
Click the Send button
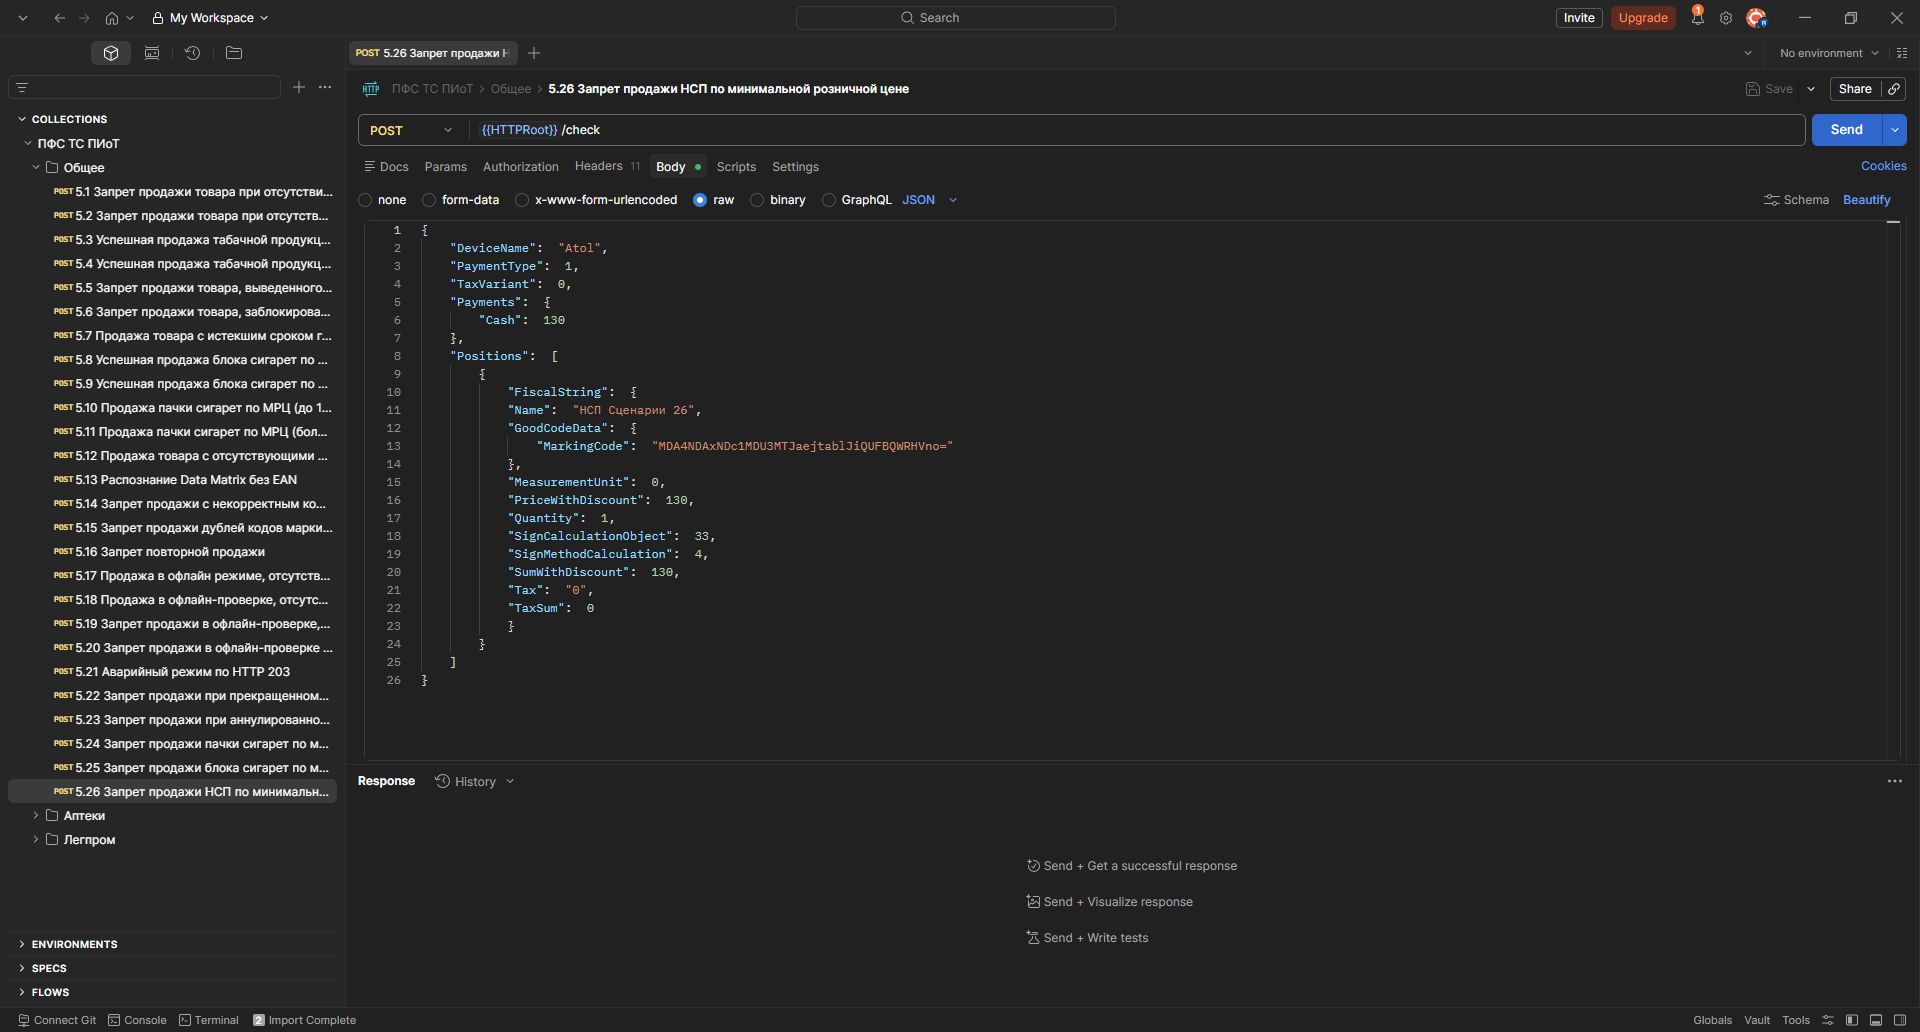pos(1846,130)
